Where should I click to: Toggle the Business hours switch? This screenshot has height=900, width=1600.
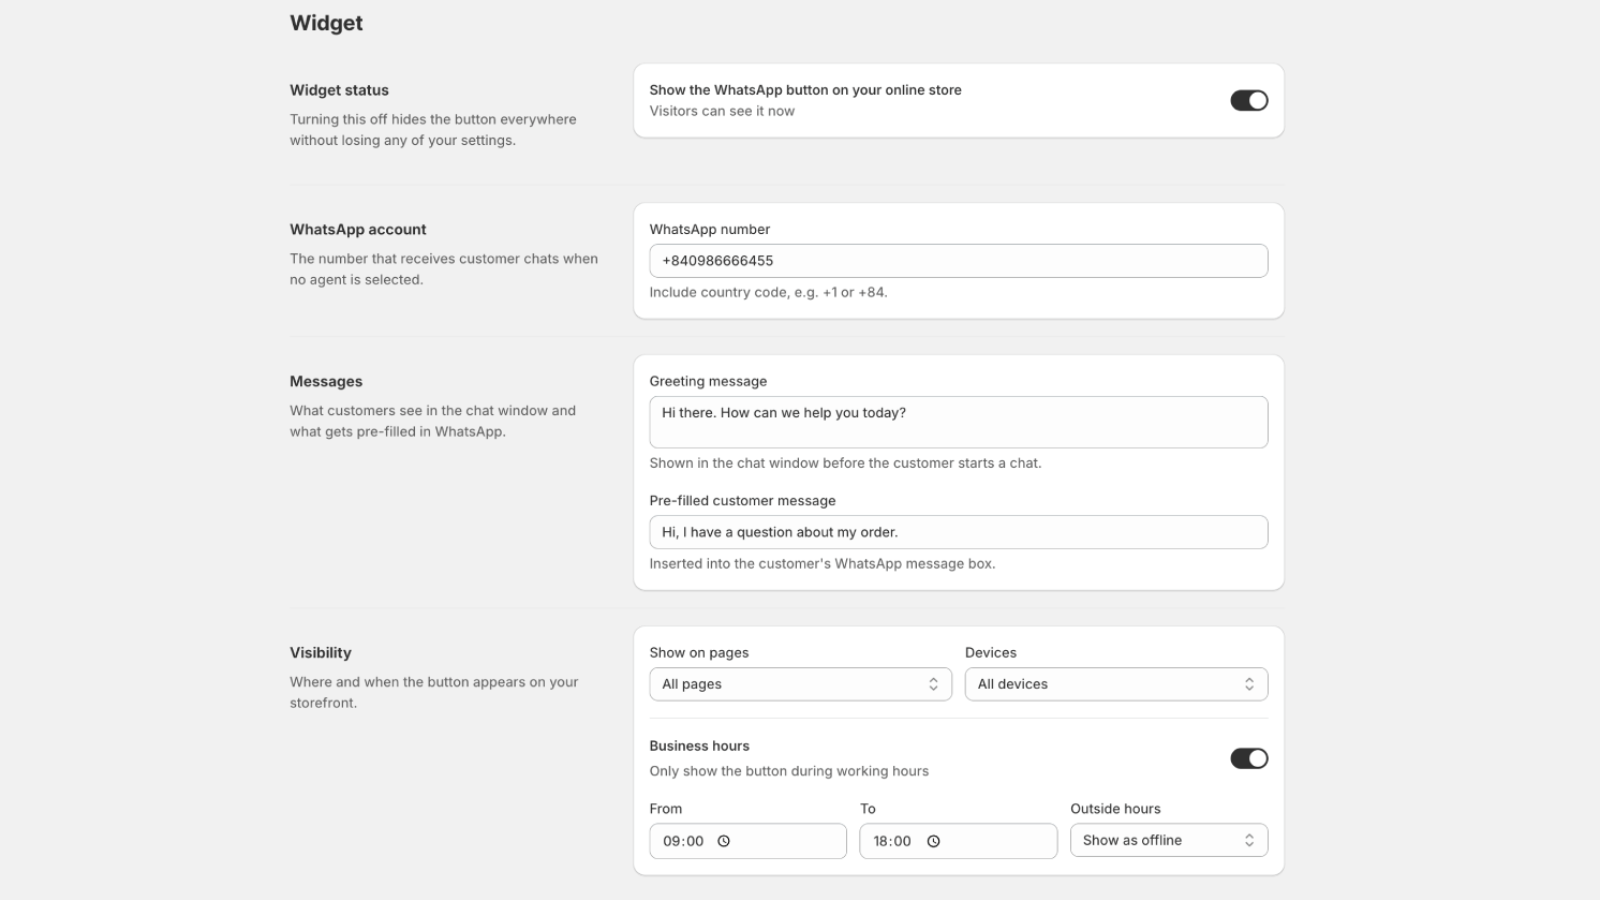(1249, 758)
